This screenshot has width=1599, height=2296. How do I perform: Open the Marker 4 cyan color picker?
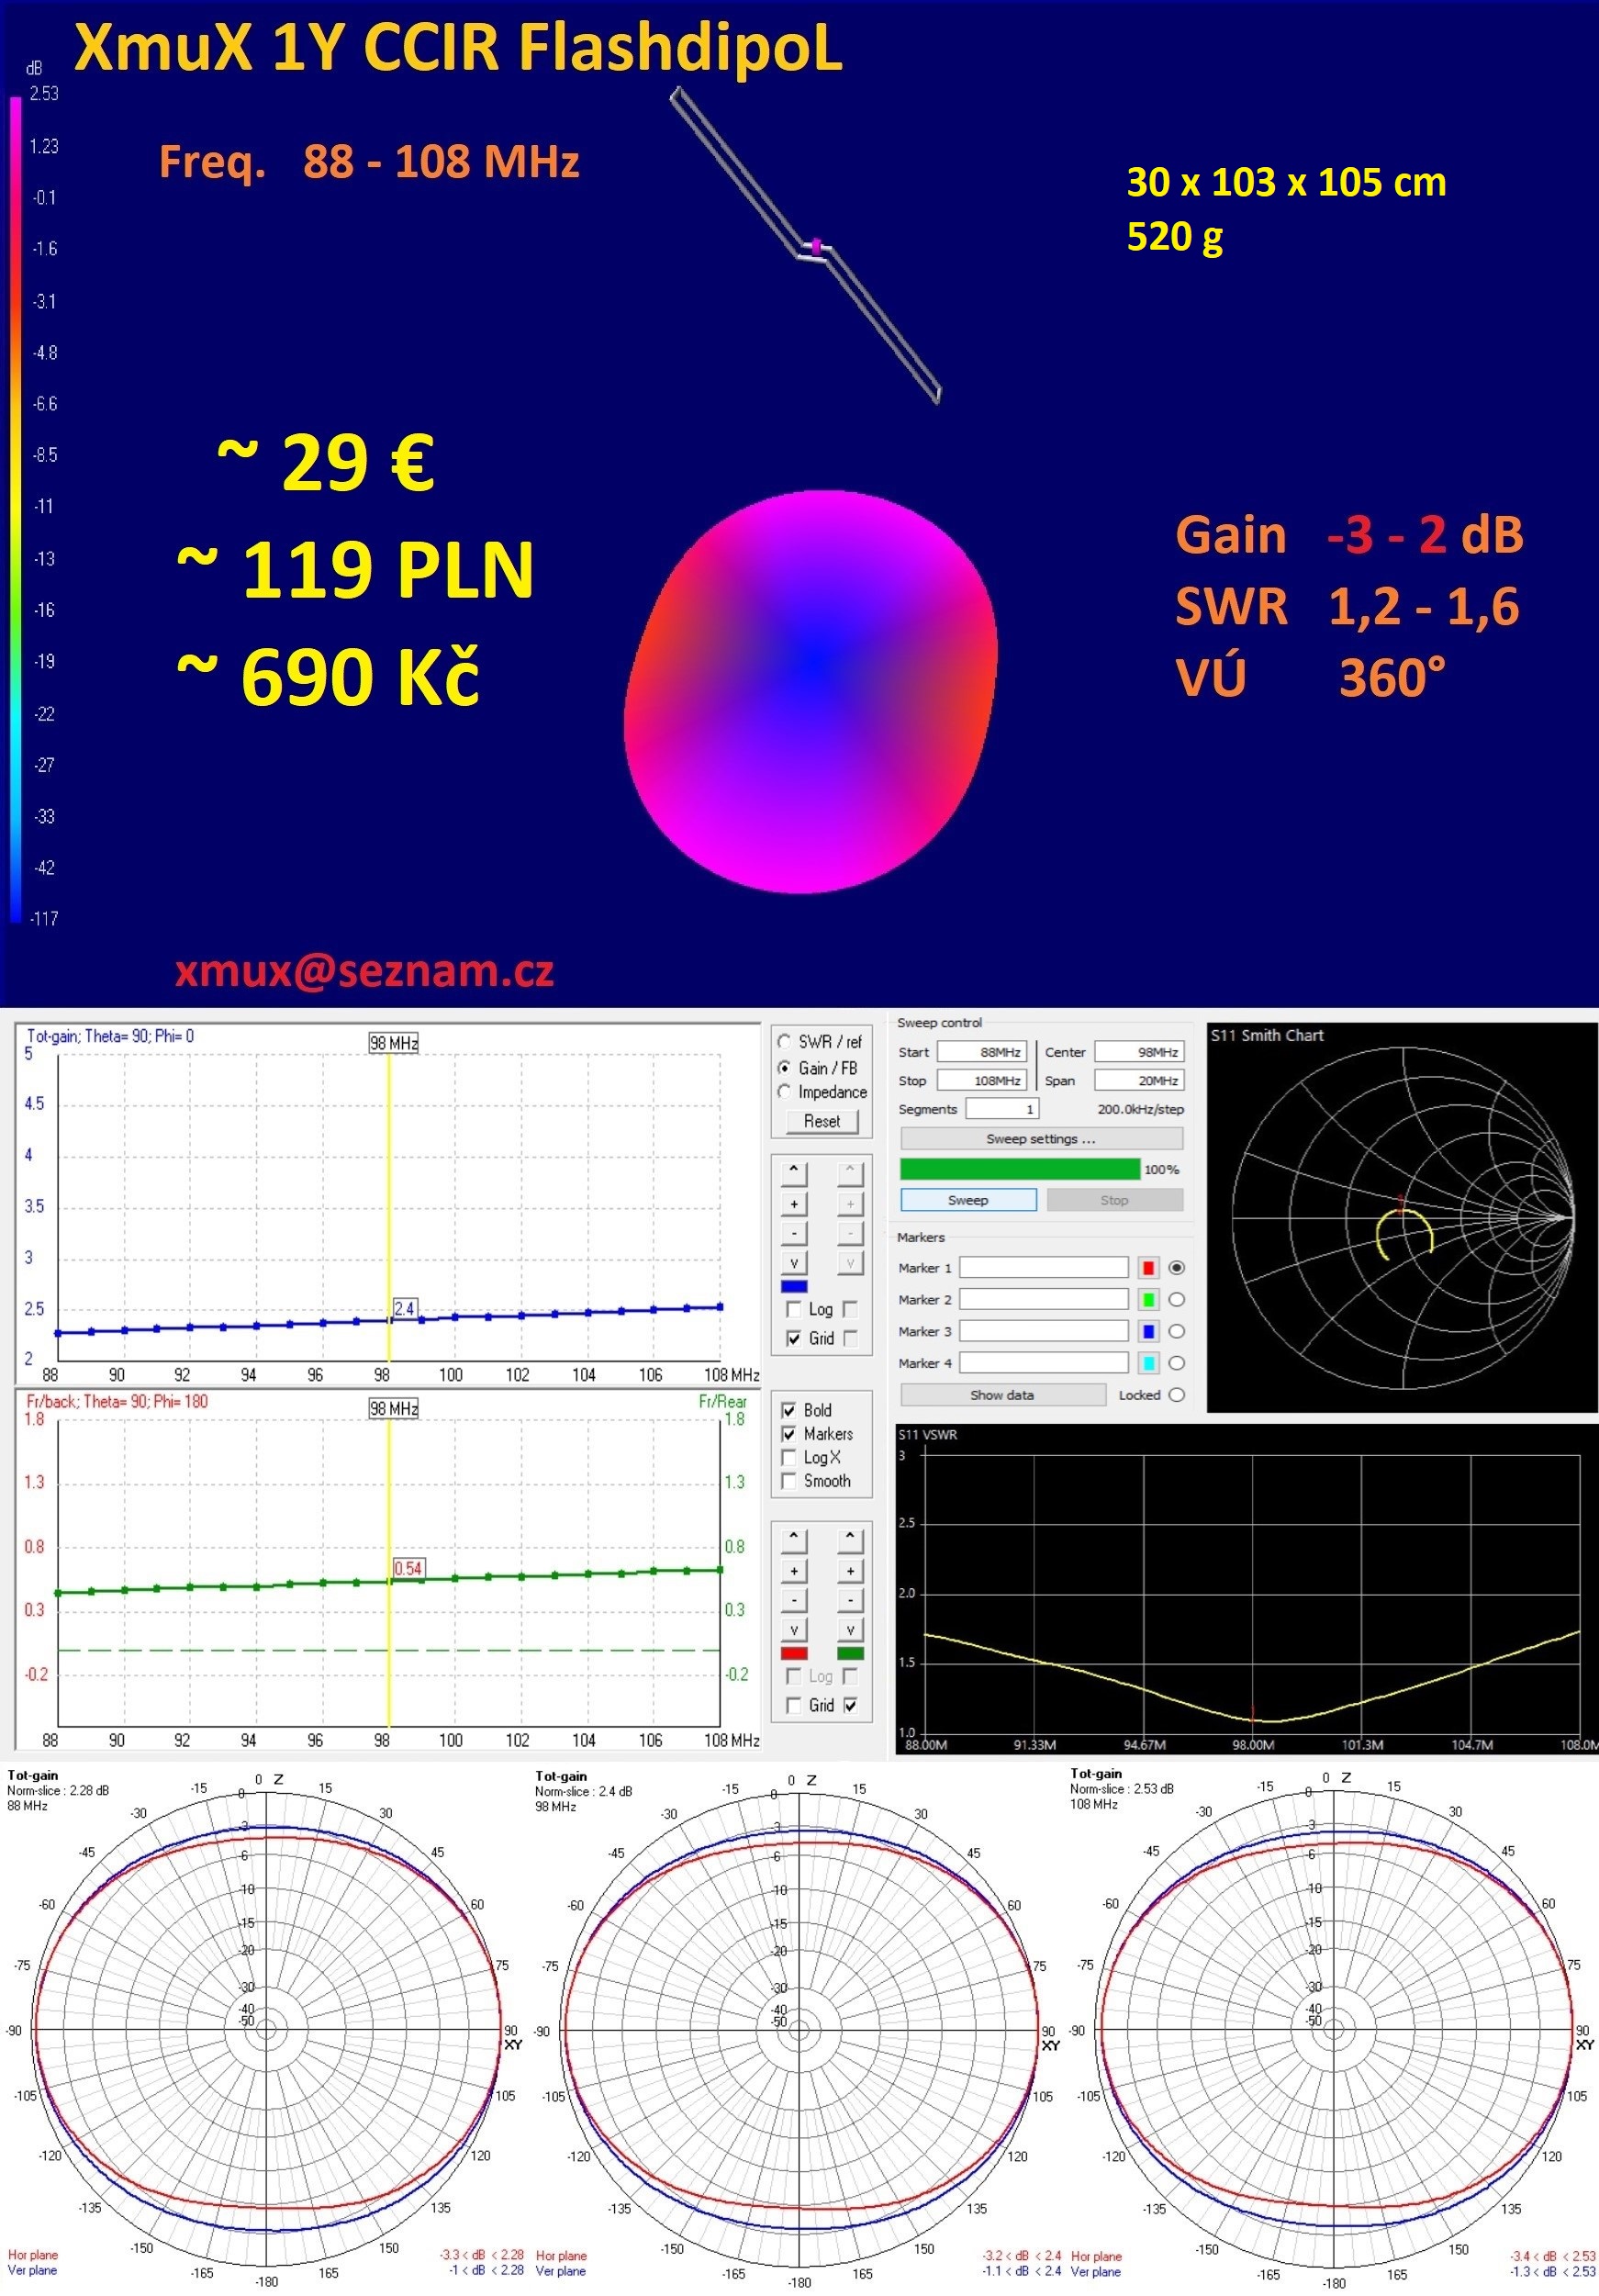tap(1148, 1363)
